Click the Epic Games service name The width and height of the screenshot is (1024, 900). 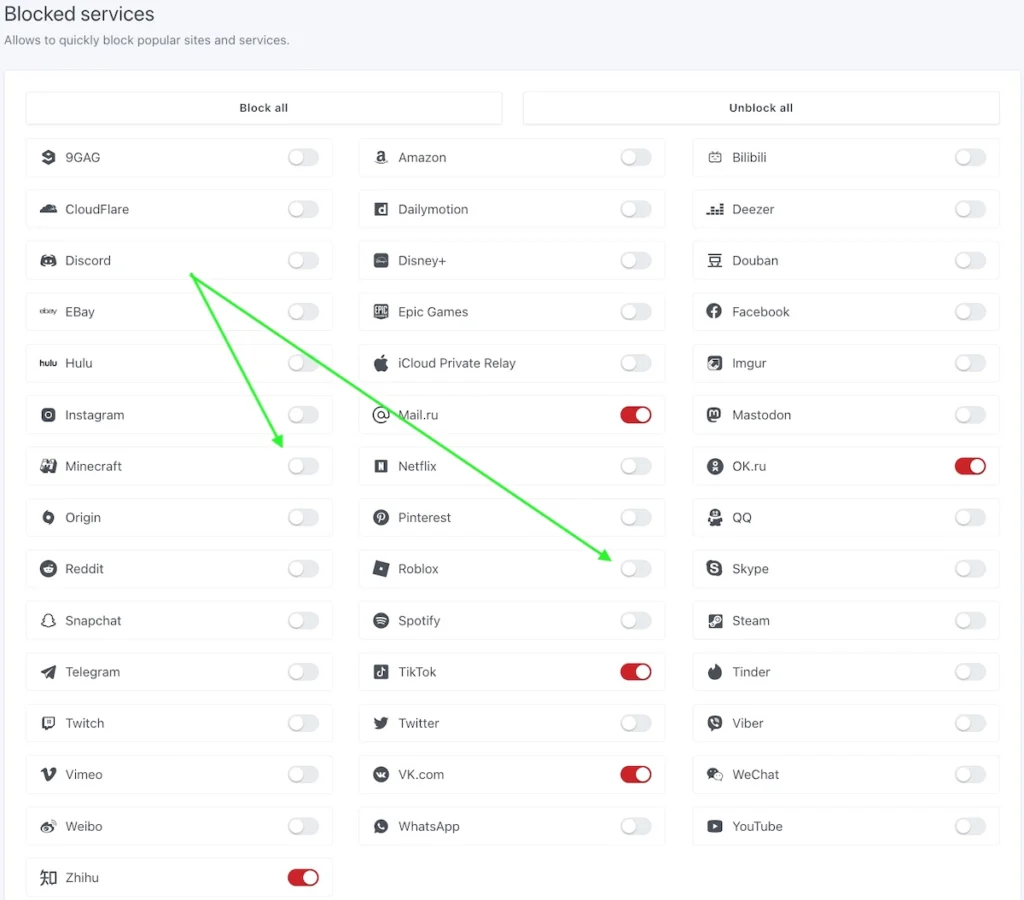click(433, 312)
